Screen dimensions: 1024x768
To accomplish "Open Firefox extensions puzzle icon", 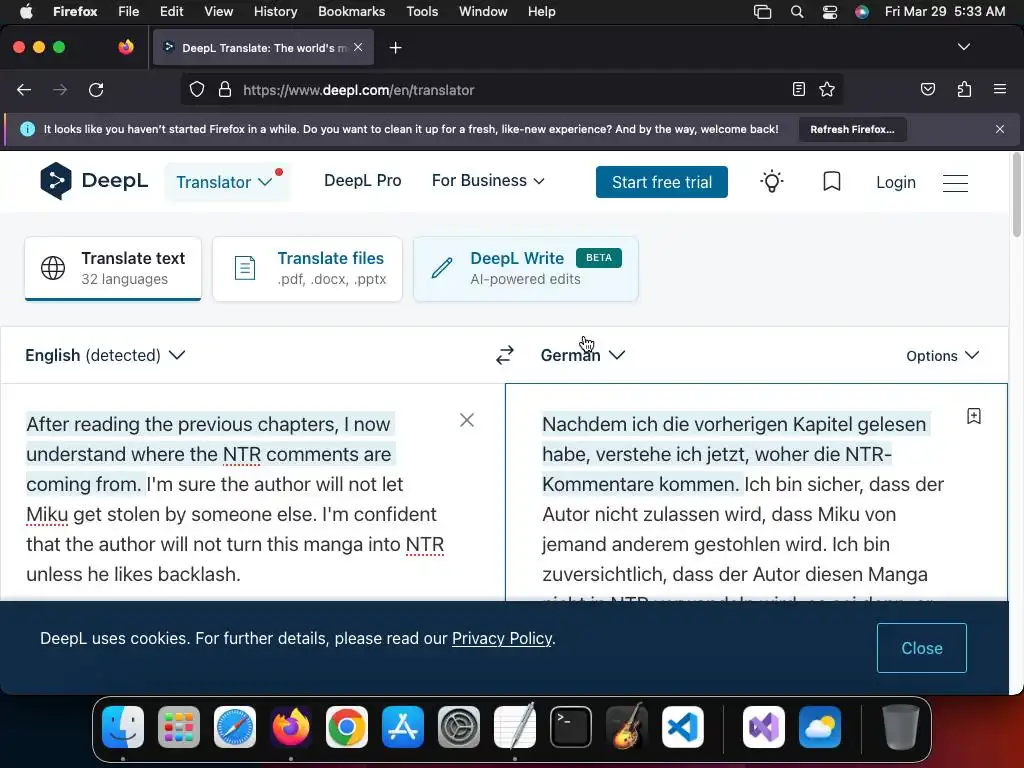I will (x=964, y=89).
